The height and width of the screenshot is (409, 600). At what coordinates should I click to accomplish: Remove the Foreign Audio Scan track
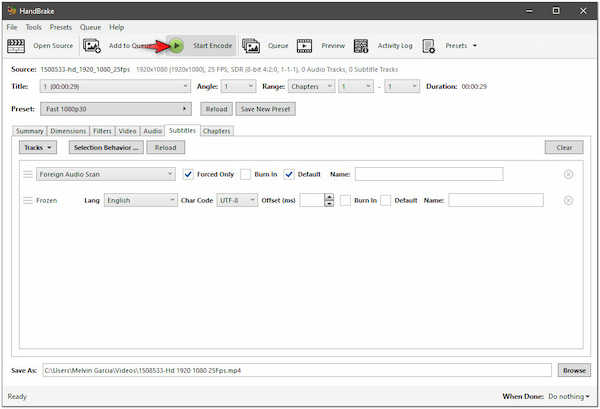tap(569, 174)
